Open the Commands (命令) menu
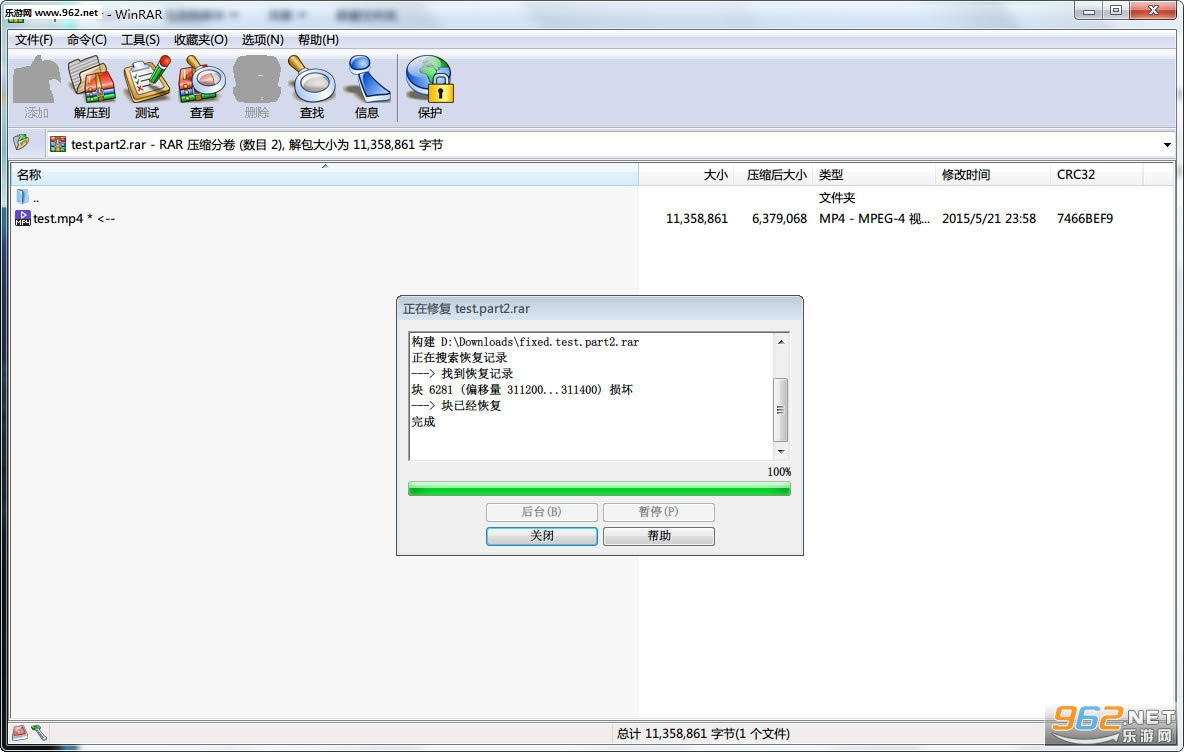1184x752 pixels. [87, 40]
